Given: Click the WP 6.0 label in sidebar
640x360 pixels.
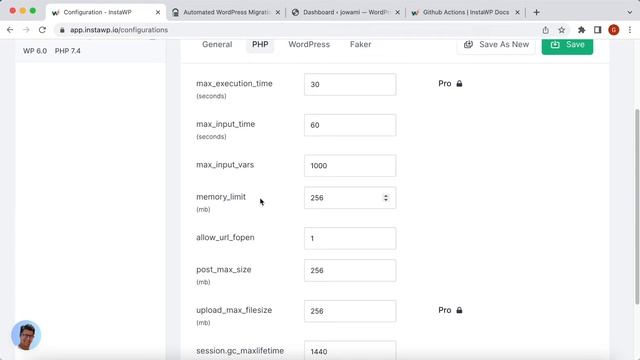Looking at the screenshot, I should (35, 51).
